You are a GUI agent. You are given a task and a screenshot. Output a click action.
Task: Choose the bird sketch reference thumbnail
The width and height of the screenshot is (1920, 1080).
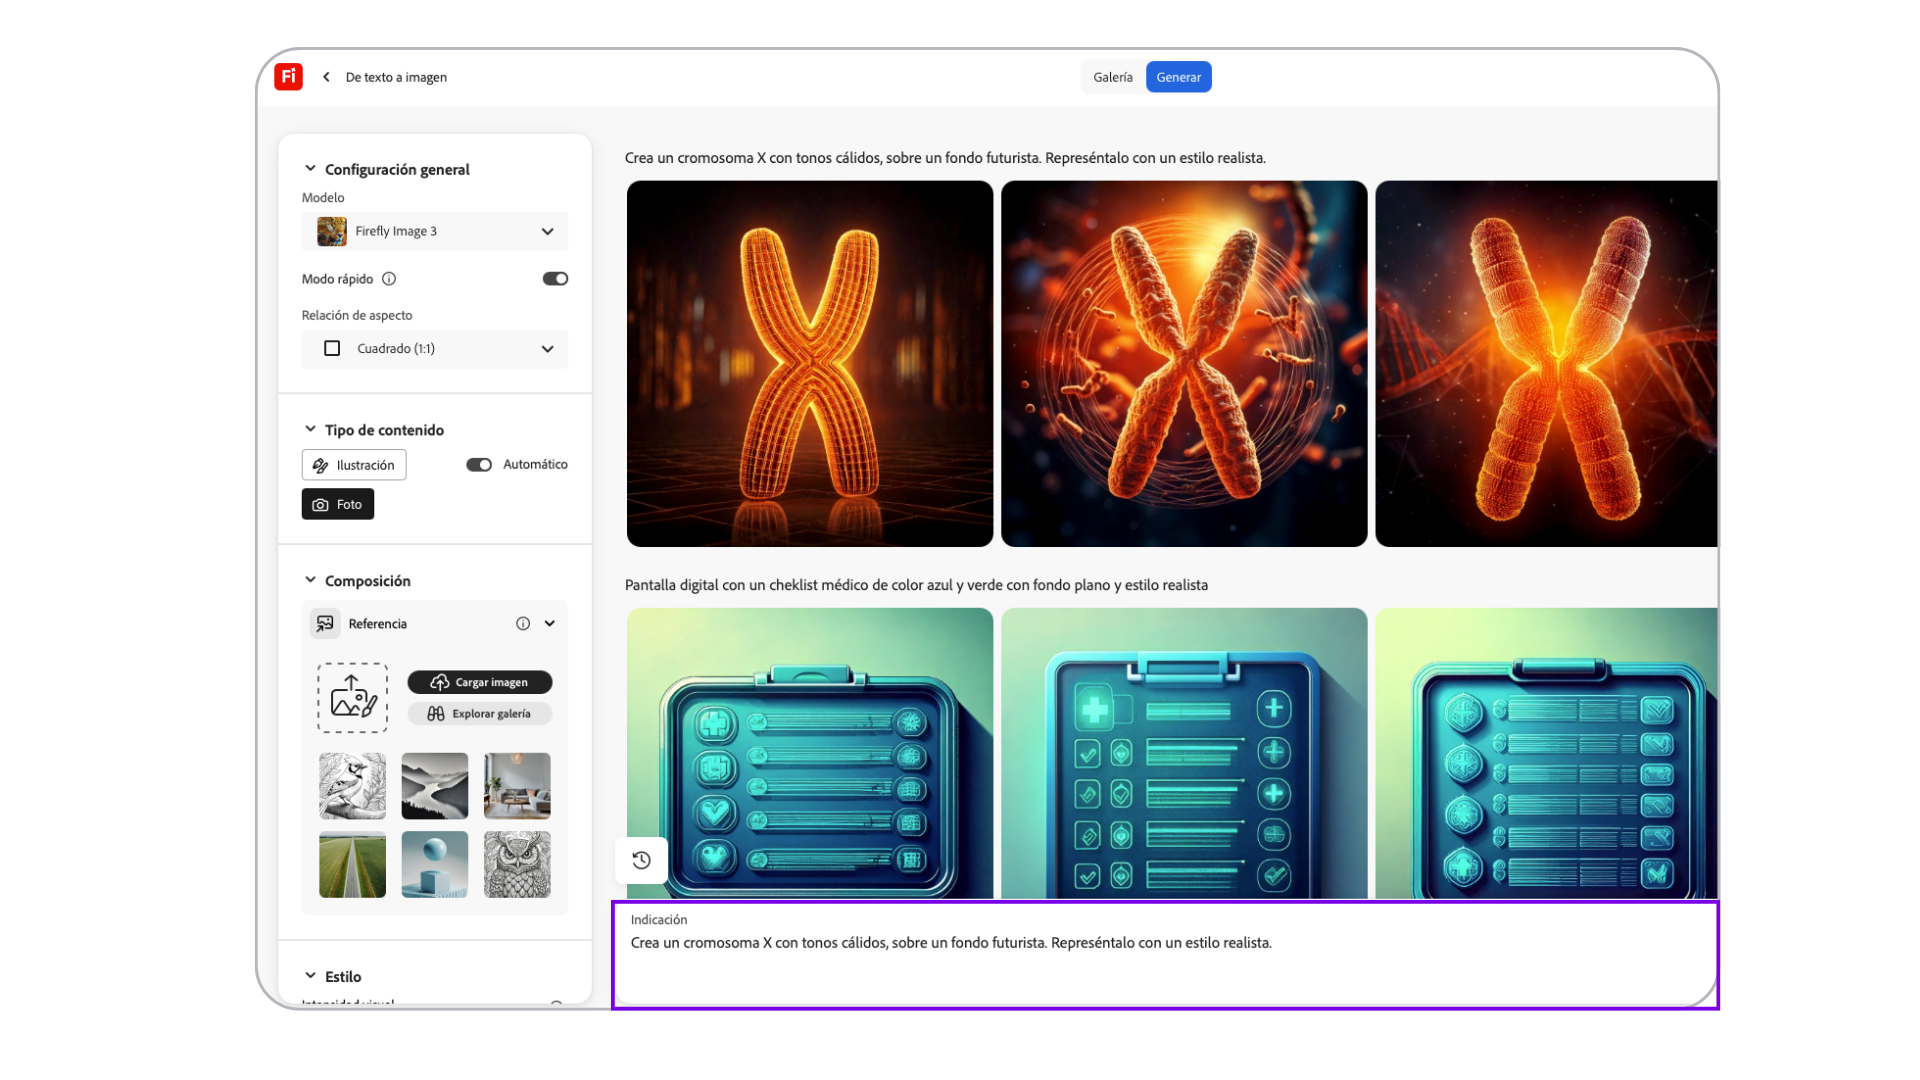point(352,786)
